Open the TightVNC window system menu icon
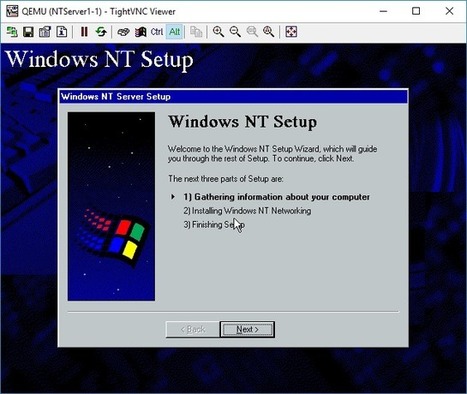Viewport: 467px width, 394px height. pyautogui.click(x=12, y=11)
